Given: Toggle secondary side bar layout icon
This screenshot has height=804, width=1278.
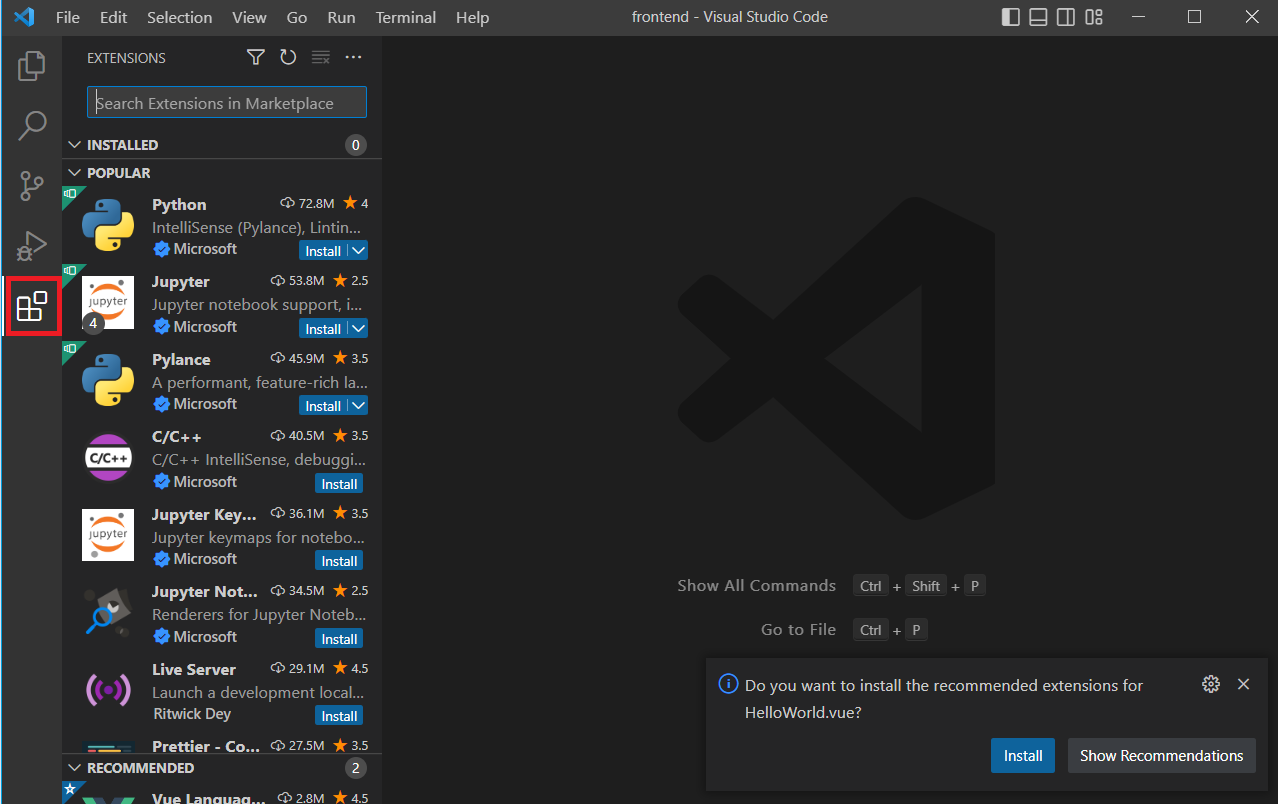Looking at the screenshot, I should click(1066, 17).
